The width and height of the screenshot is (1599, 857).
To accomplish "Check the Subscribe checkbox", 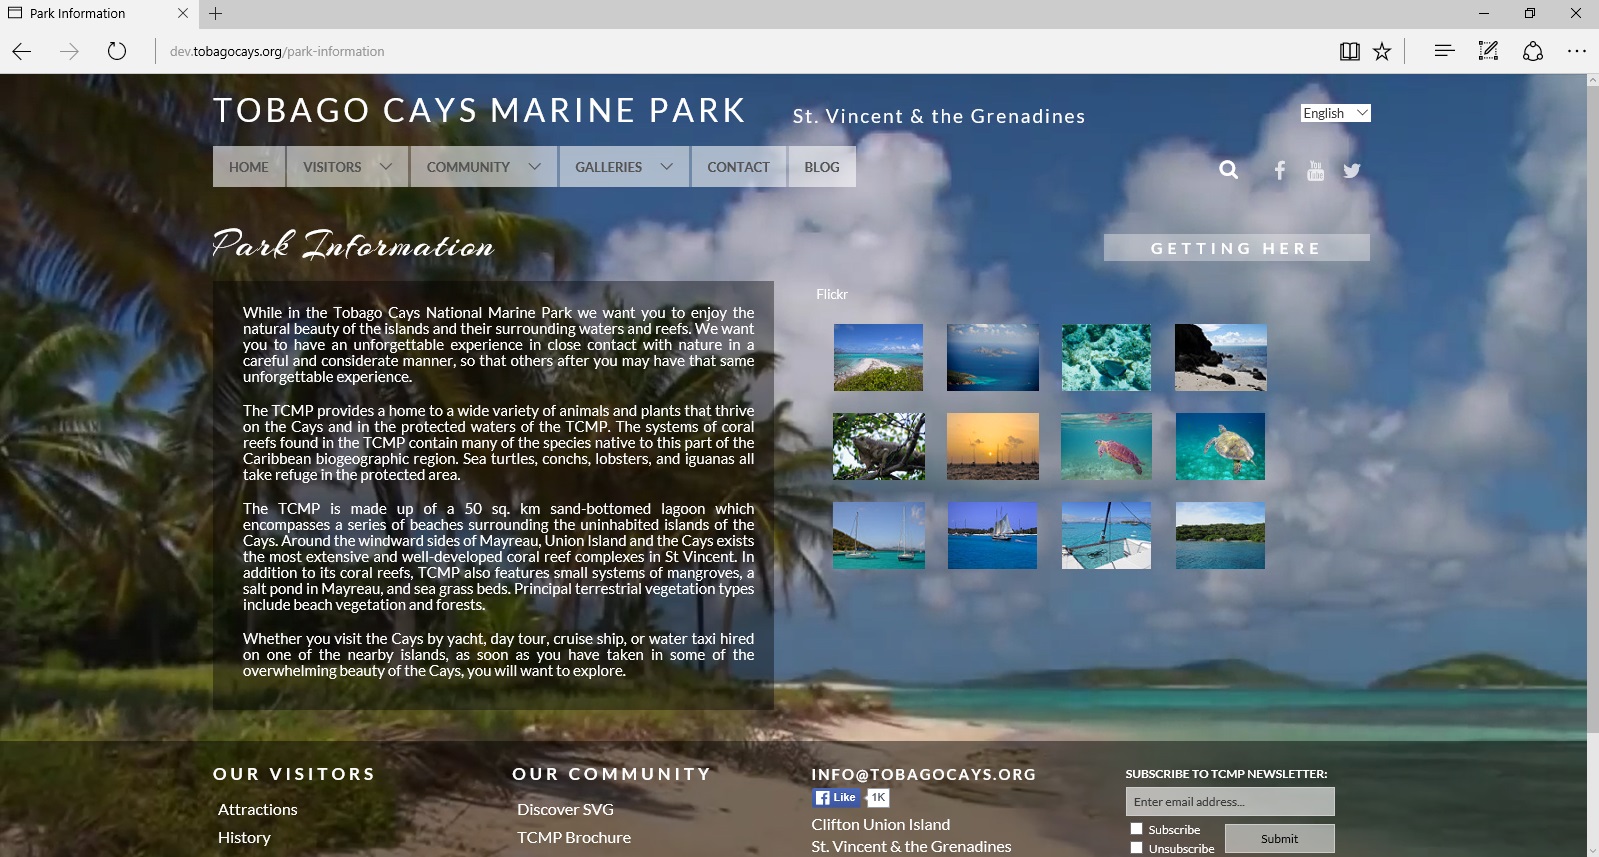I will (1136, 829).
